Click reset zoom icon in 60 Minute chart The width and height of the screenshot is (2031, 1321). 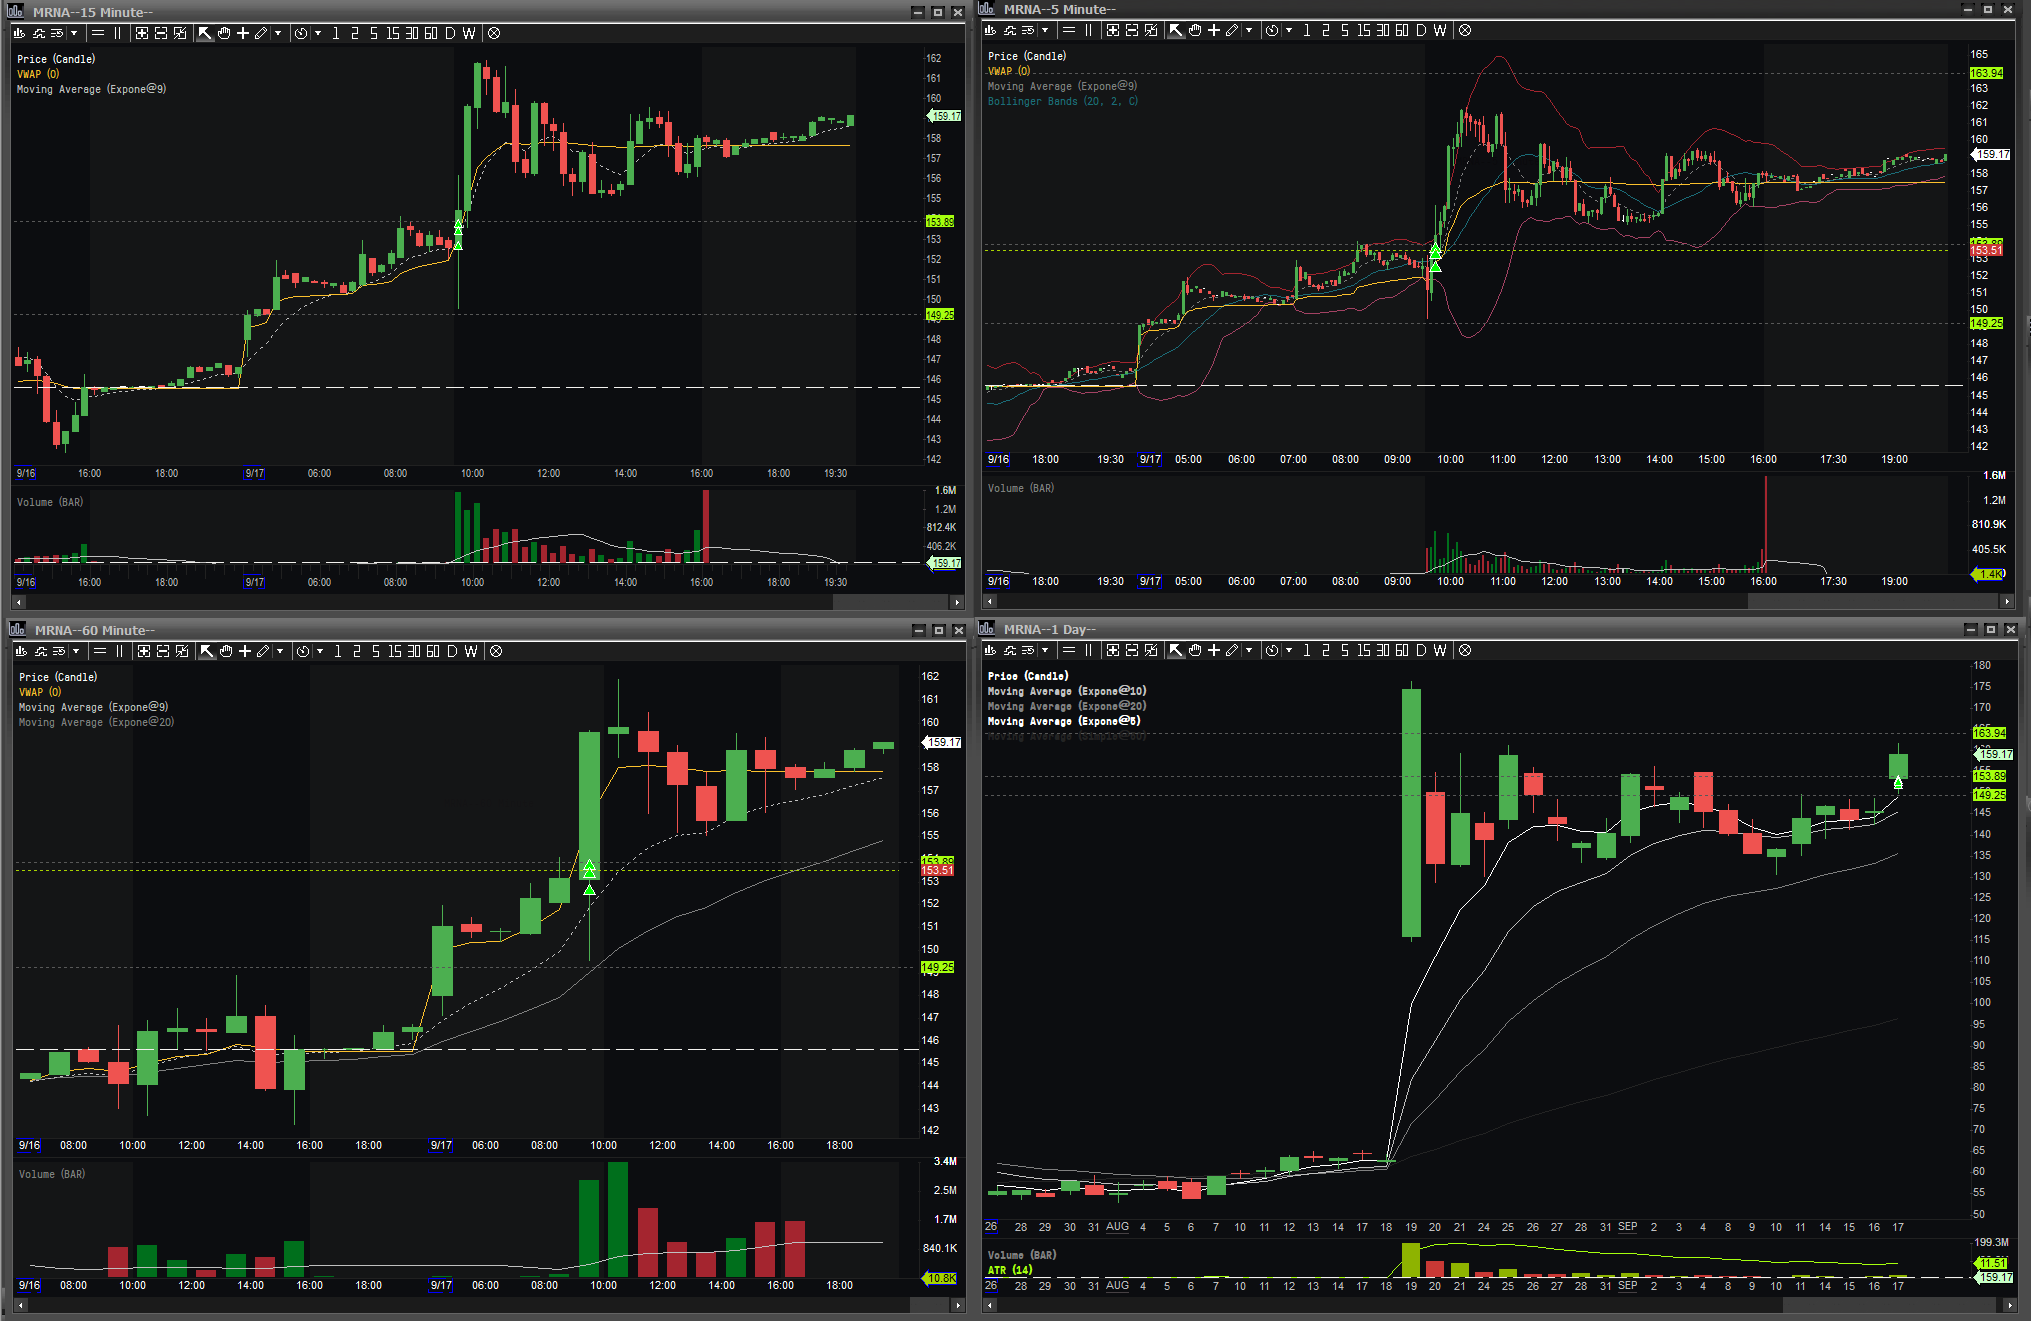tap(182, 651)
